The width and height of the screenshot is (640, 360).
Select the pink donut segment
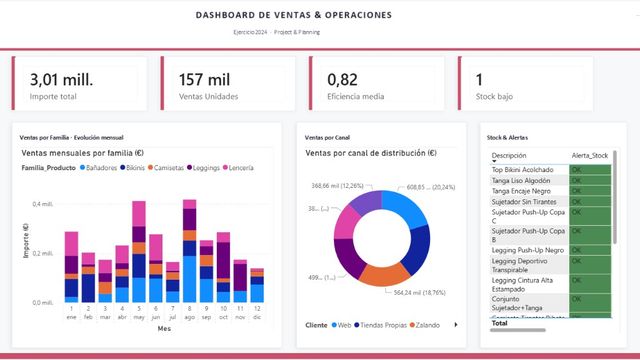point(346,222)
